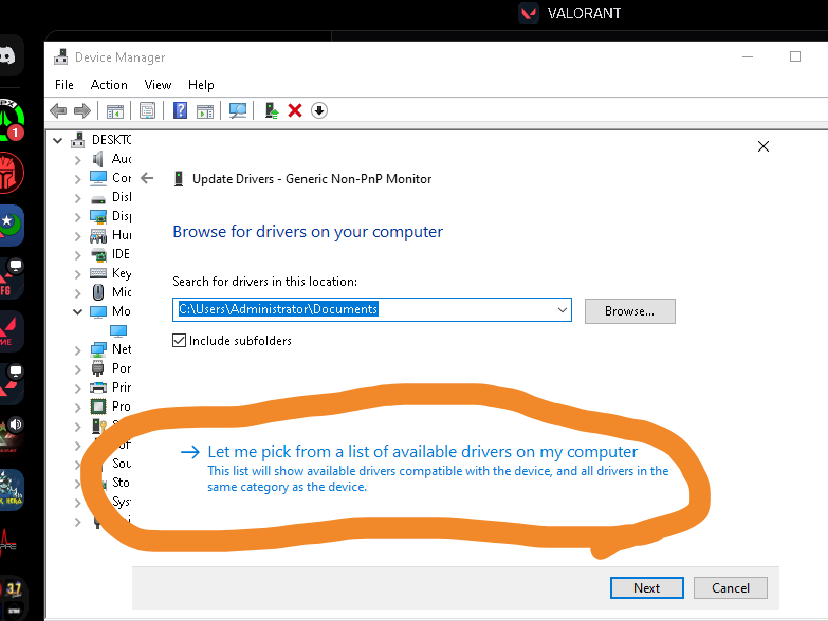Open the red helmet Discord server
The width and height of the screenshot is (828, 621).
(x=11, y=173)
